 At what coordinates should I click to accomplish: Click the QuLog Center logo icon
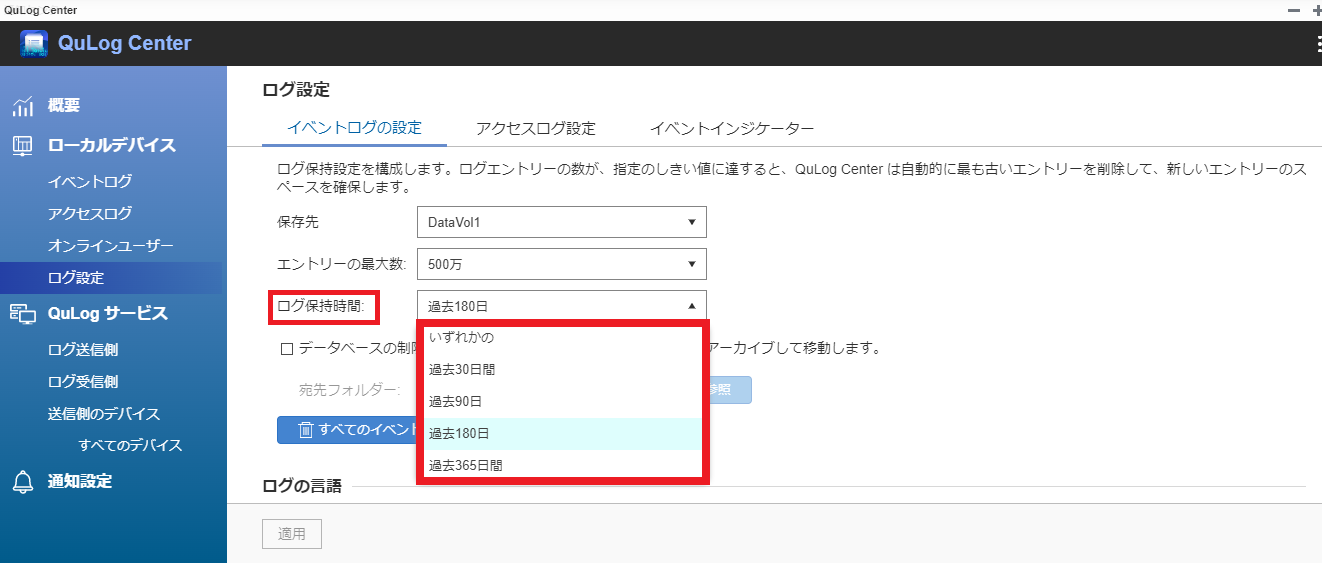click(x=34, y=44)
